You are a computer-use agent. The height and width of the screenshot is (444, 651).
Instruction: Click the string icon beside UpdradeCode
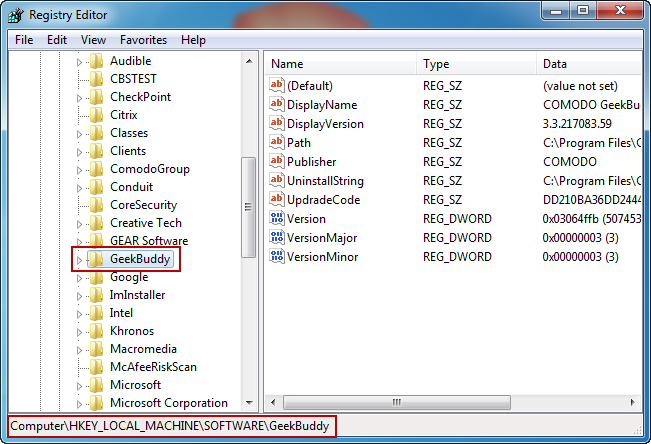pos(277,200)
